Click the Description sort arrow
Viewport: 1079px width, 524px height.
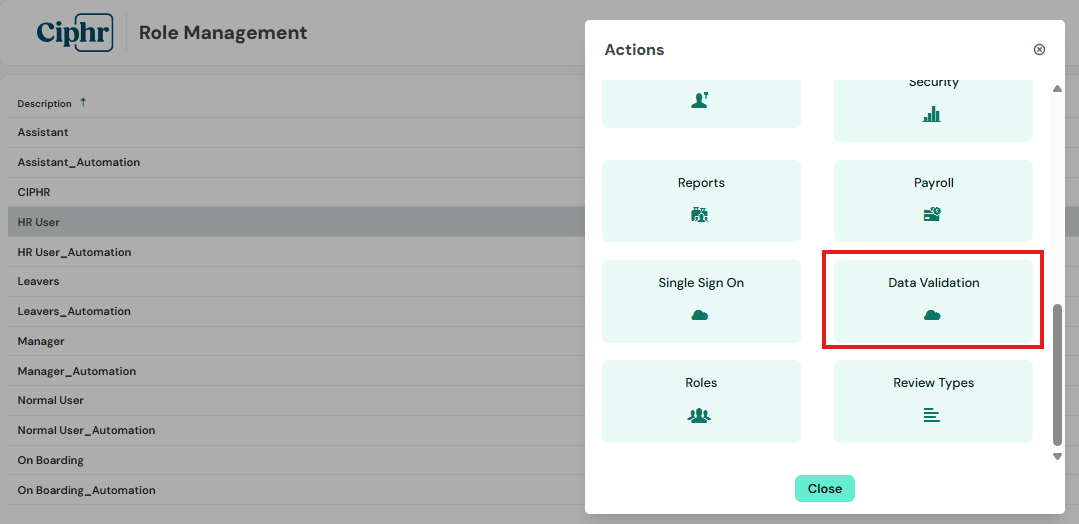83,102
